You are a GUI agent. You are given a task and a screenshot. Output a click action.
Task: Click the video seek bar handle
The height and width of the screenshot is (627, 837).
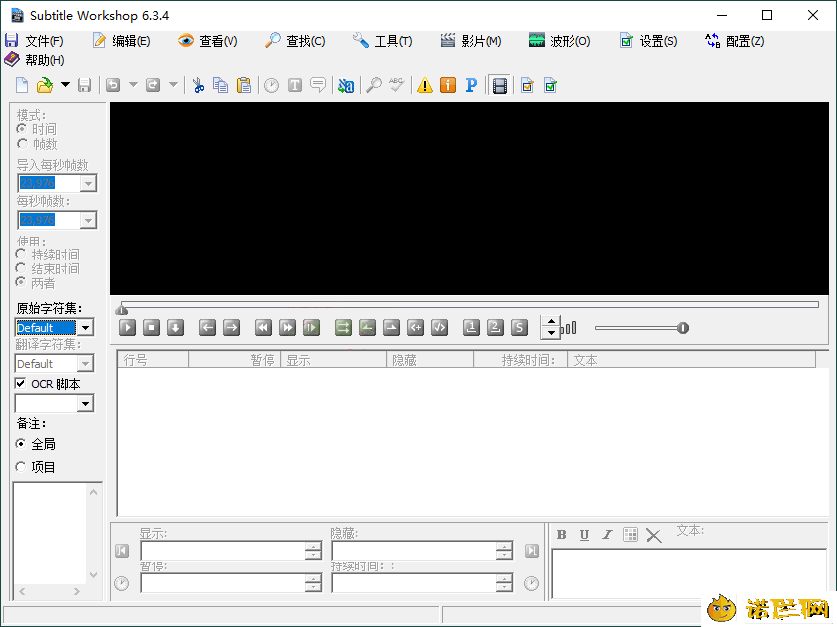pyautogui.click(x=122, y=309)
